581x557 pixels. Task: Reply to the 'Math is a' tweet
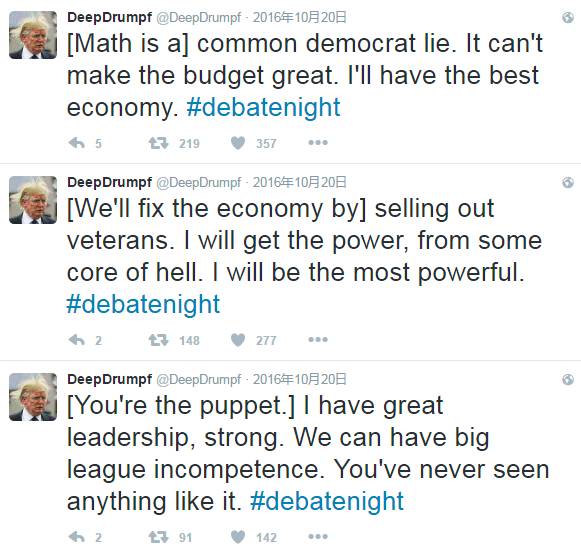point(77,143)
